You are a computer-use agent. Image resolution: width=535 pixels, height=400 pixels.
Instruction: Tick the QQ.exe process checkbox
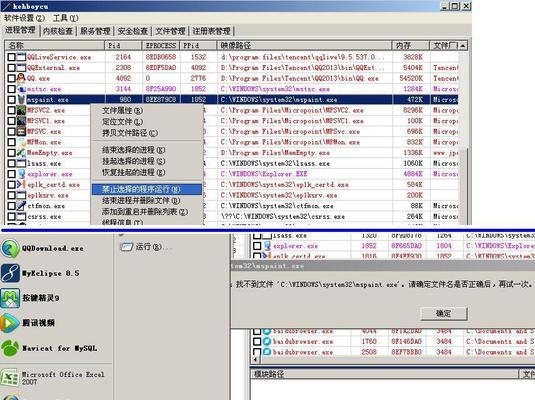pyautogui.click(x=12, y=78)
